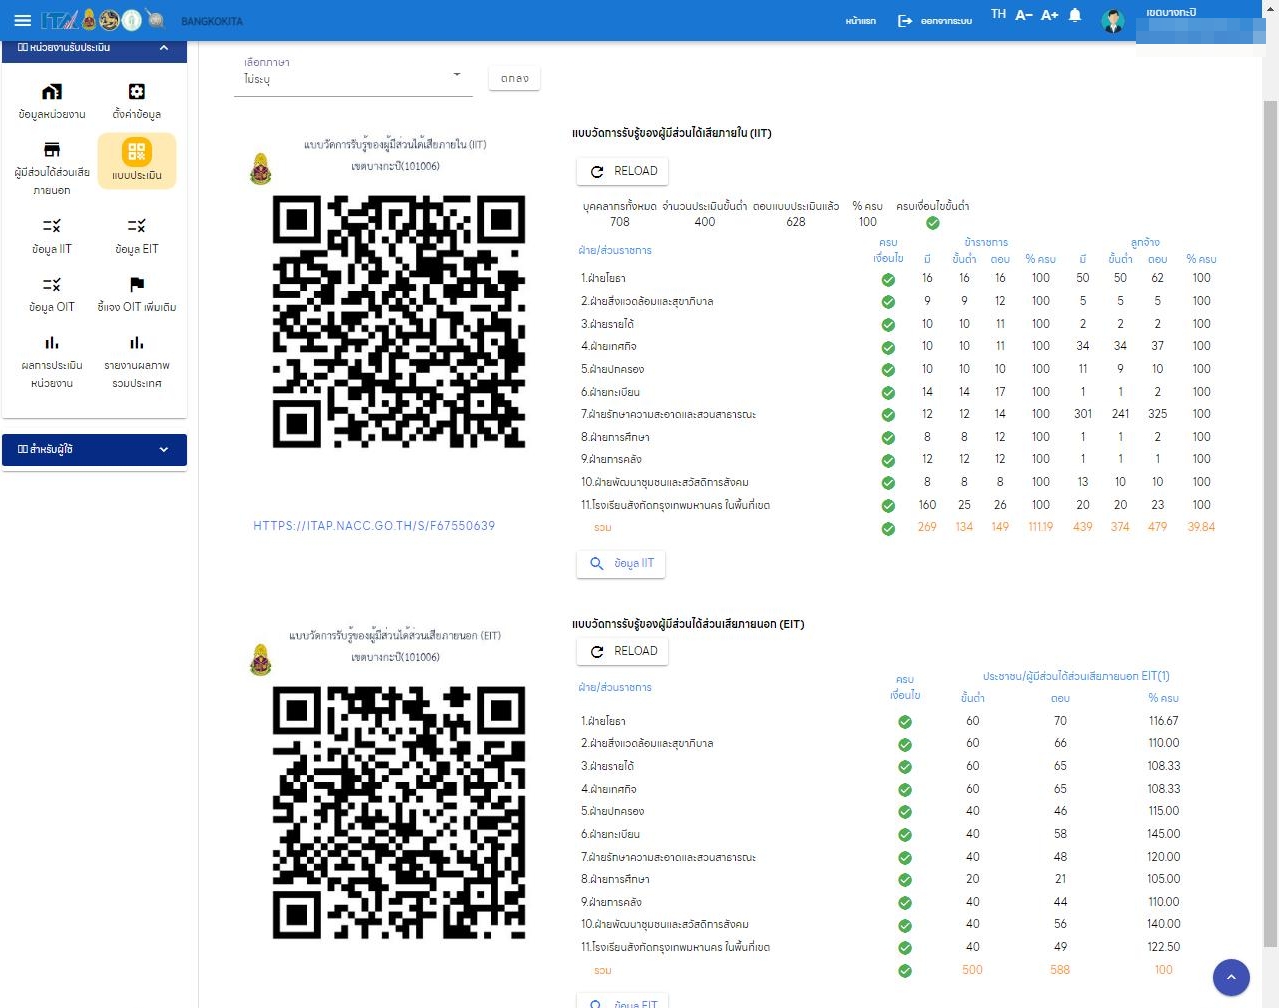This screenshot has width=1279, height=1008.
Task: Click the notification bell icon
Action: point(1075,15)
